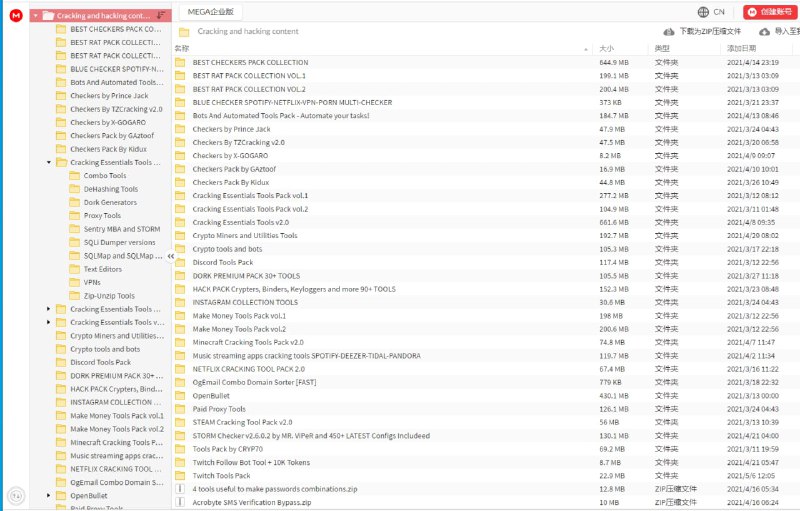Expand the OpenBullet tree node
The width and height of the screenshot is (800, 511).
tap(49, 495)
